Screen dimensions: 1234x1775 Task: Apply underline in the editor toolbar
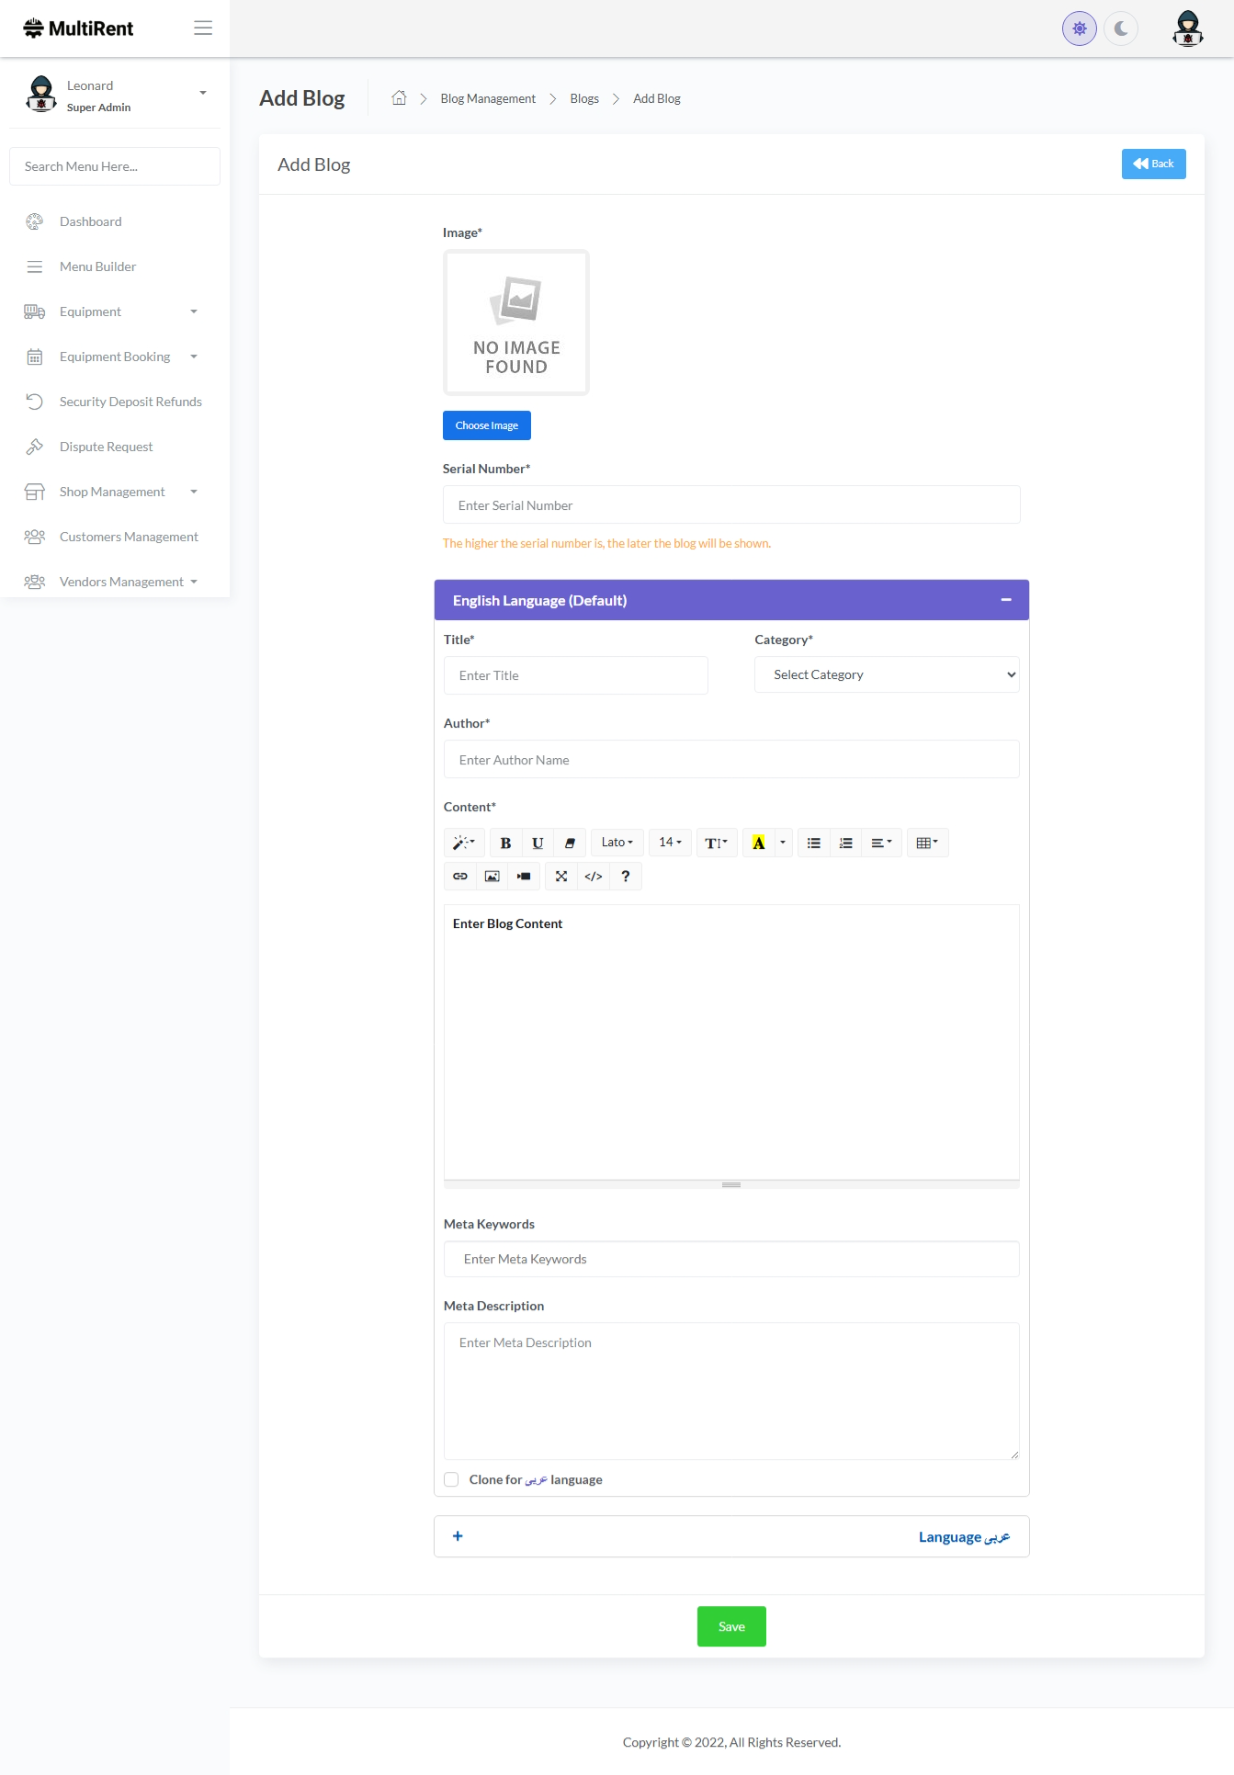537,843
